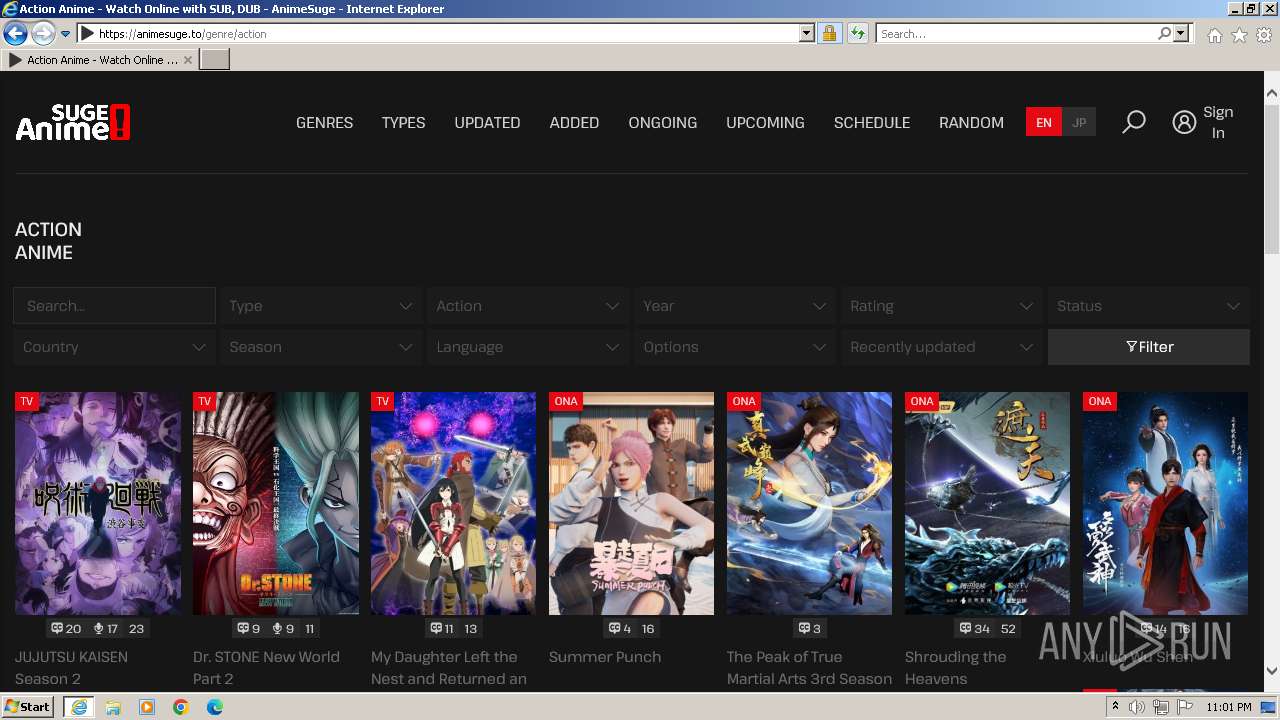Click the Internet Explorer taskbar icon
This screenshot has height=720, width=1280.
tap(79, 707)
